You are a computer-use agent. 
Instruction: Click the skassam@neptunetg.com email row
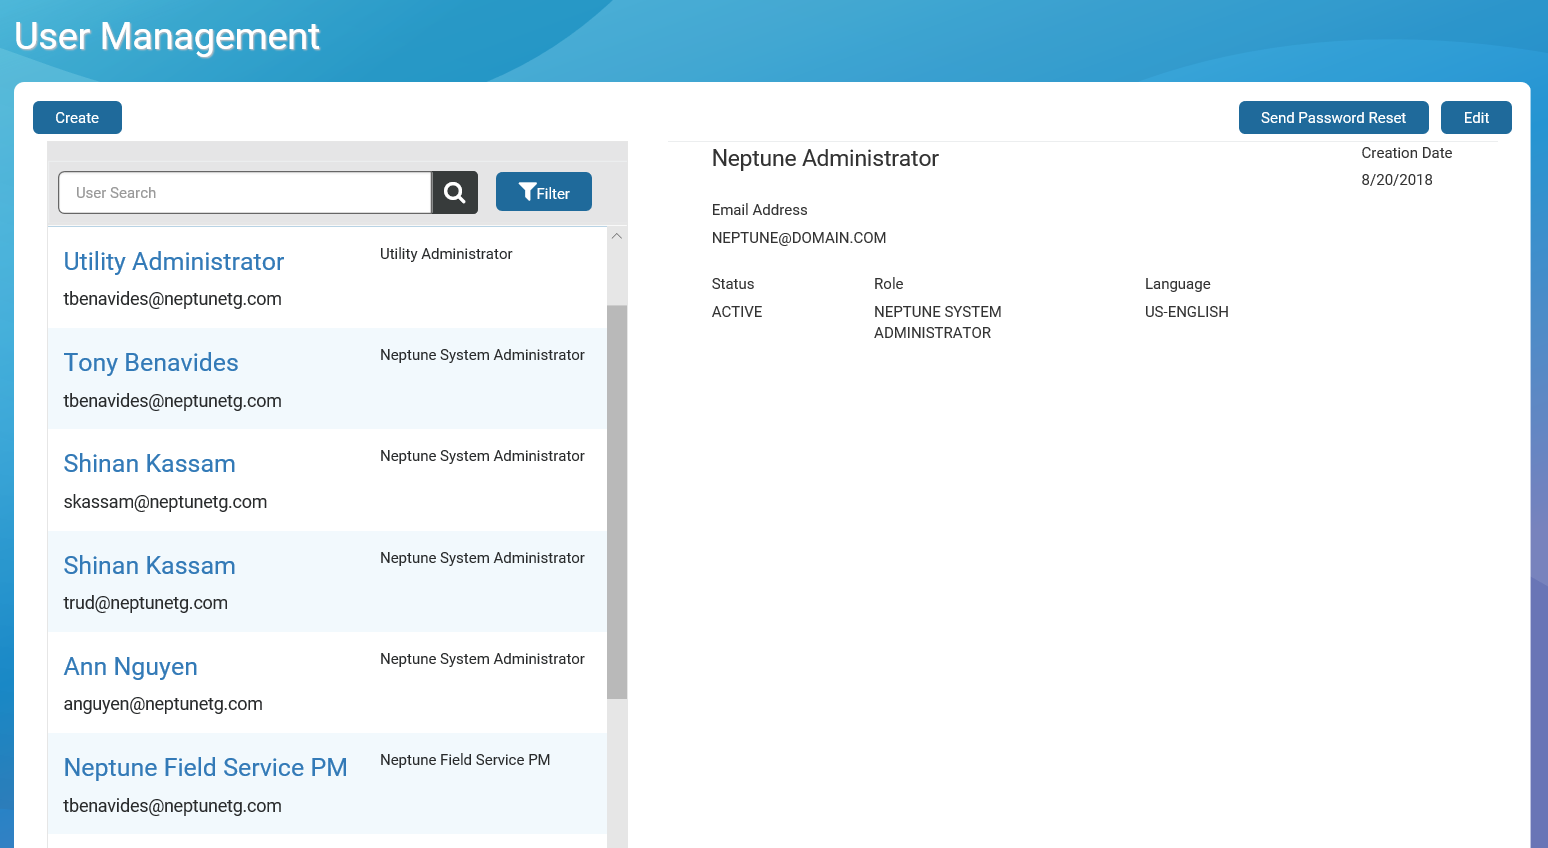165,502
